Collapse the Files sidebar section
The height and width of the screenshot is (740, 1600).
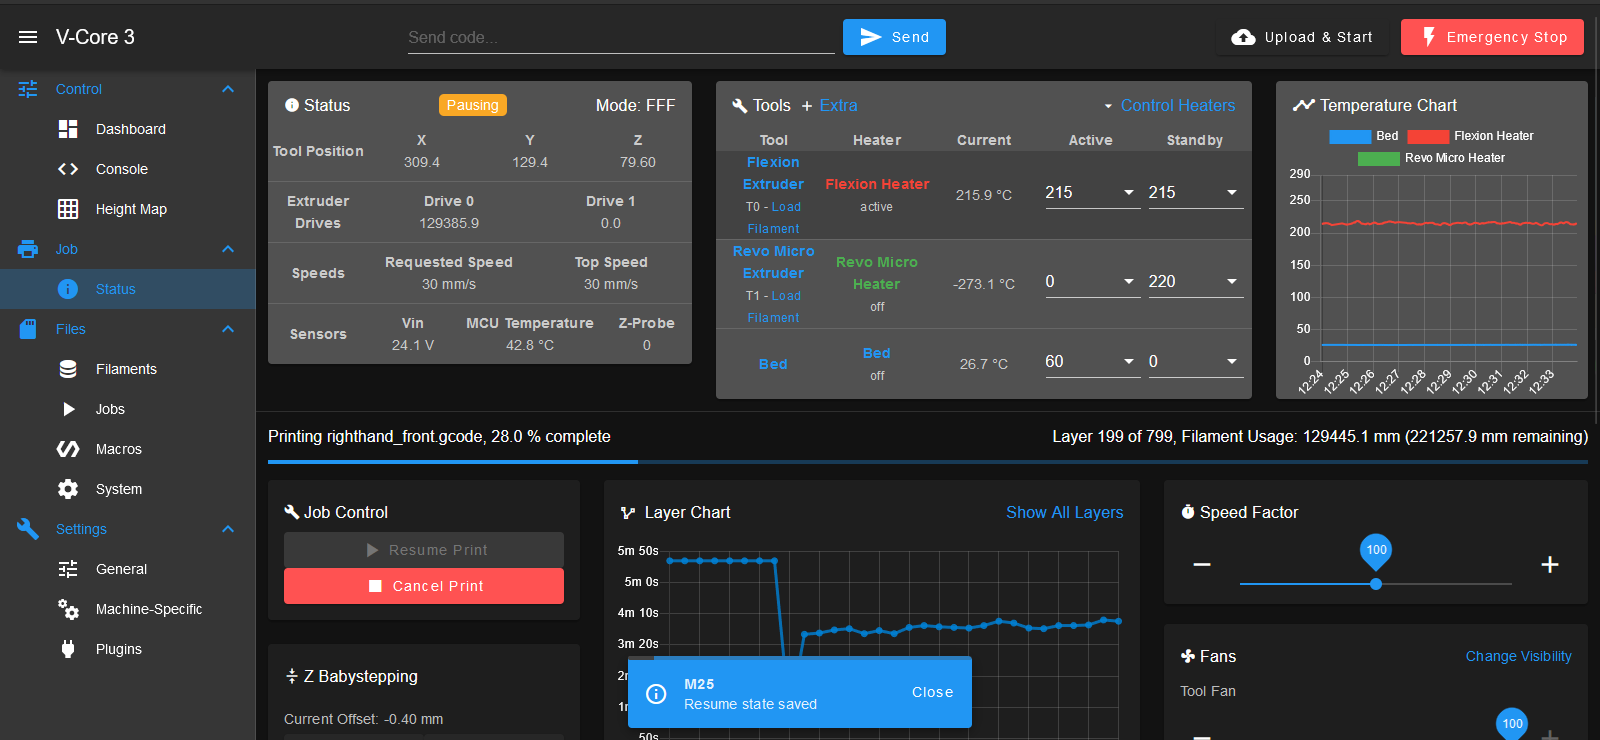[x=228, y=329]
